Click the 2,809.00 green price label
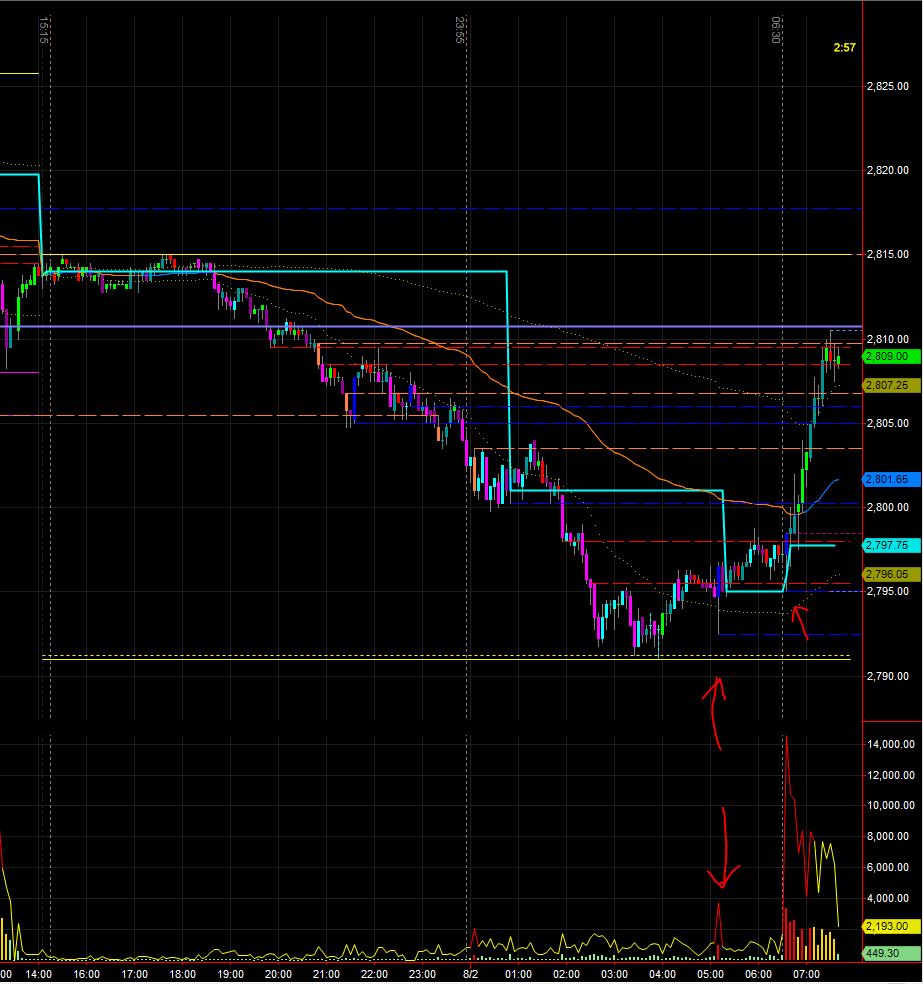This screenshot has height=984, width=923. pyautogui.click(x=892, y=356)
